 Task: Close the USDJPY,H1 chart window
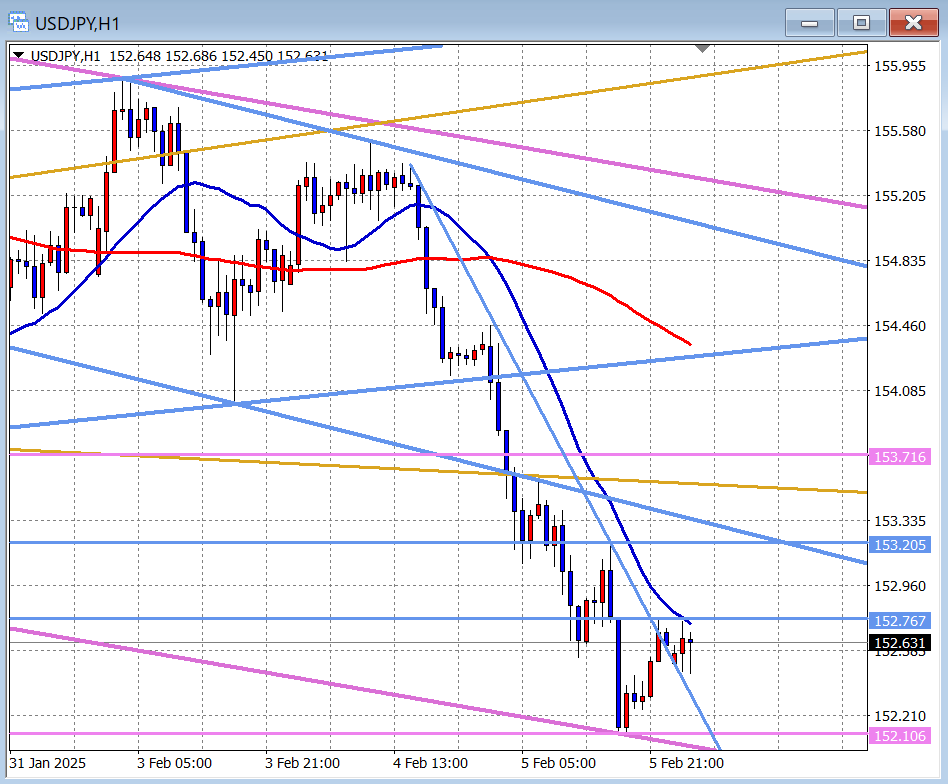(x=913, y=22)
